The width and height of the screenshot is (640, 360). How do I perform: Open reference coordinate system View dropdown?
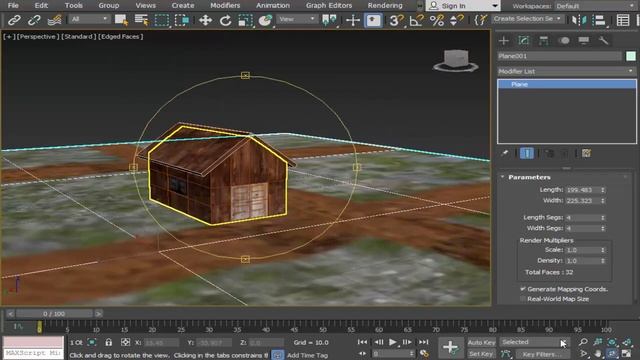click(297, 19)
